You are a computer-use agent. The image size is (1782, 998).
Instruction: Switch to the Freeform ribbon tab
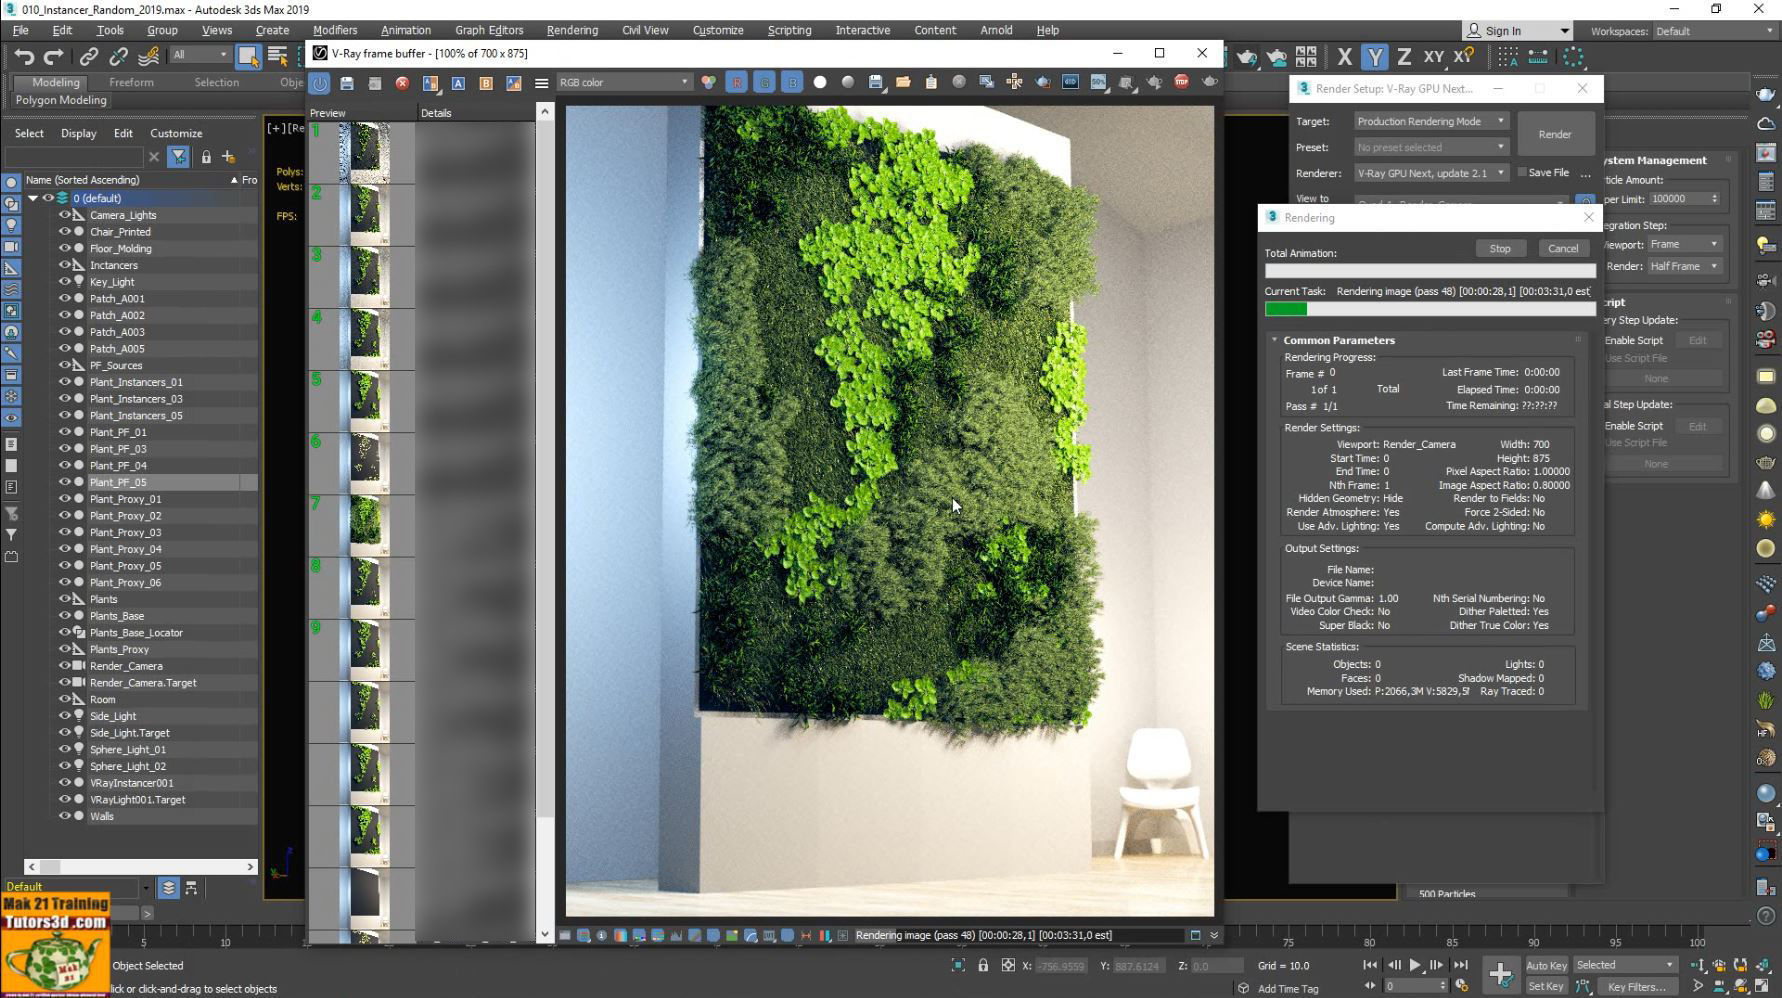(x=131, y=82)
